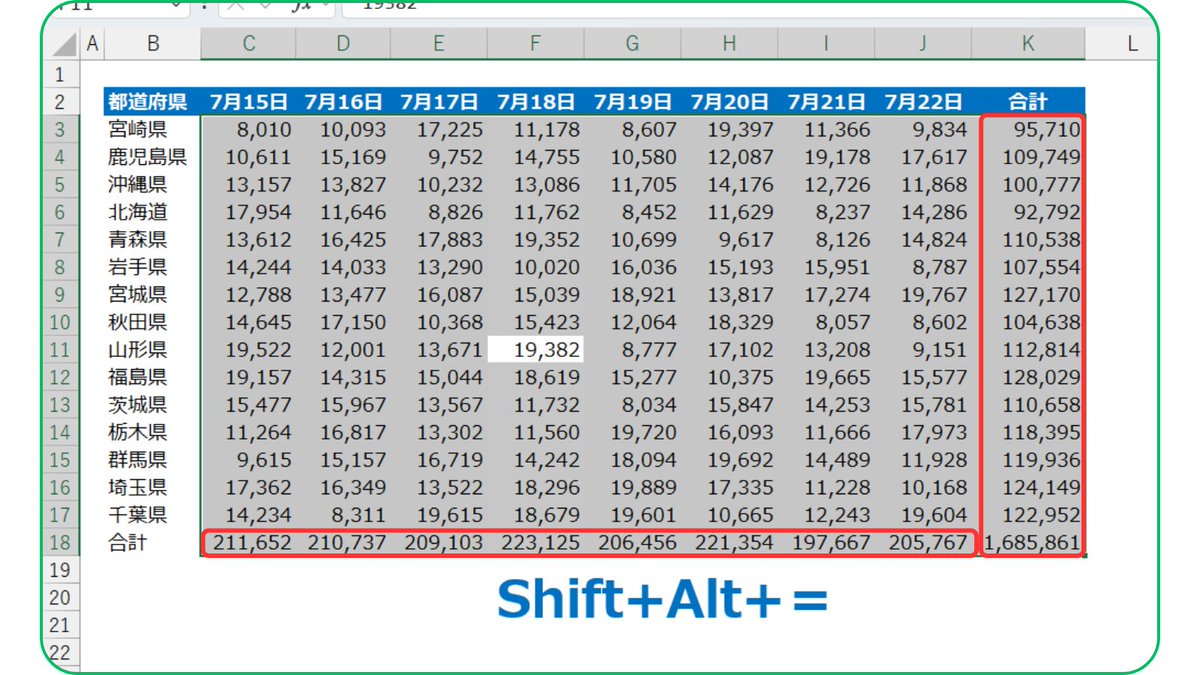
Task: Select column G header
Action: click(632, 43)
